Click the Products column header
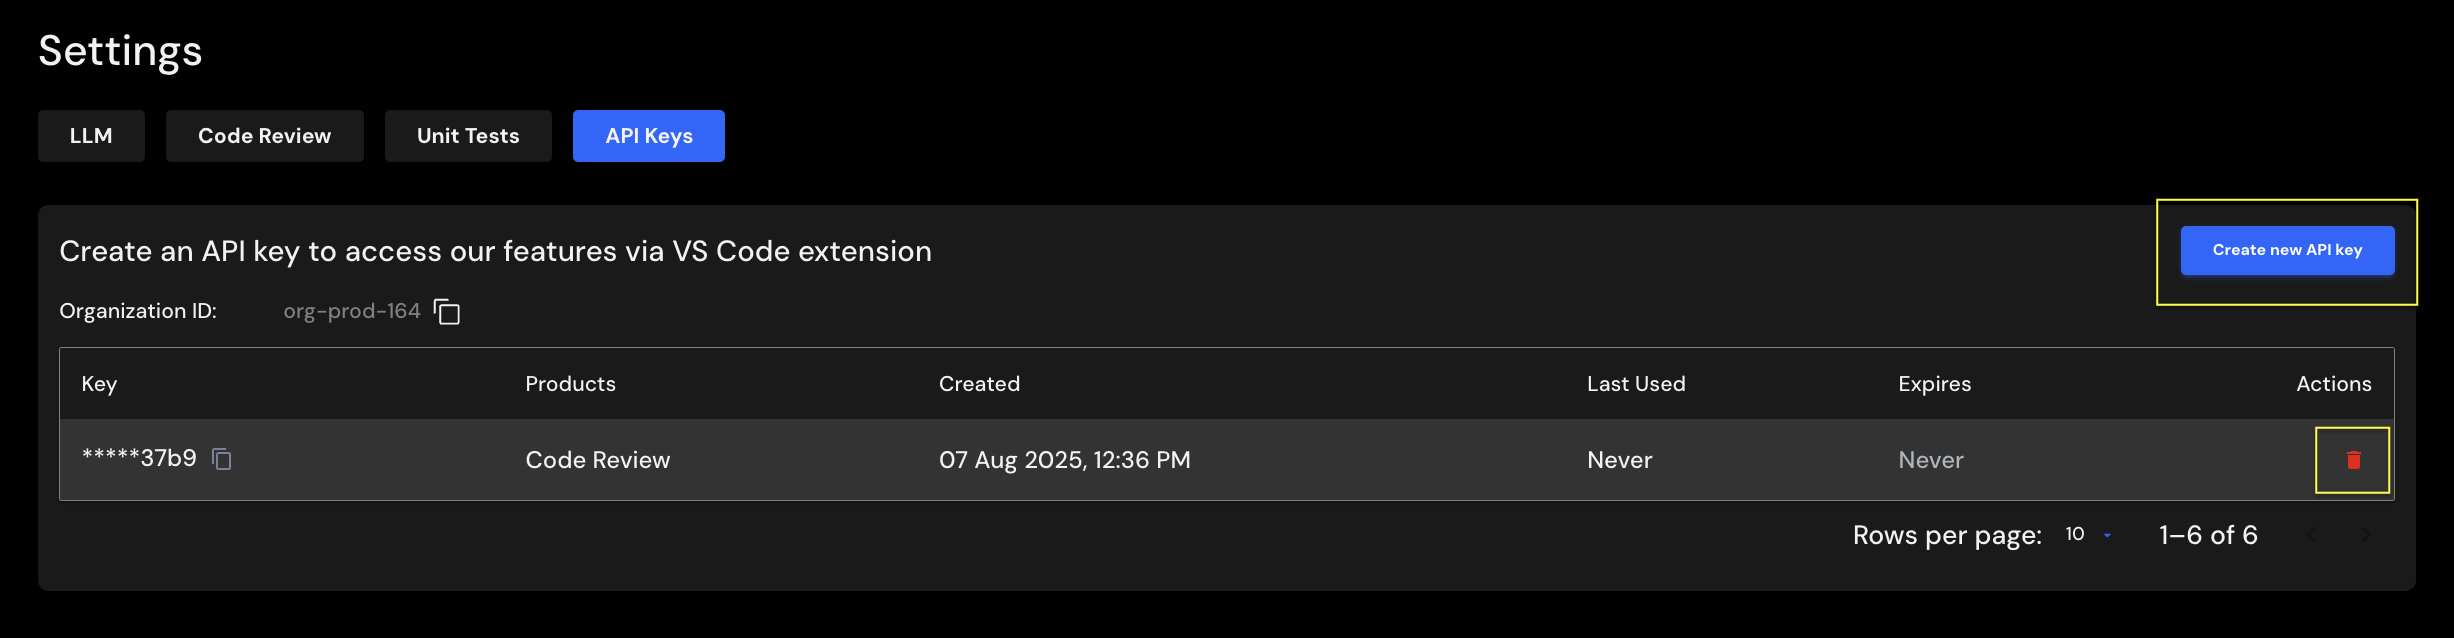This screenshot has width=2454, height=638. 570,384
